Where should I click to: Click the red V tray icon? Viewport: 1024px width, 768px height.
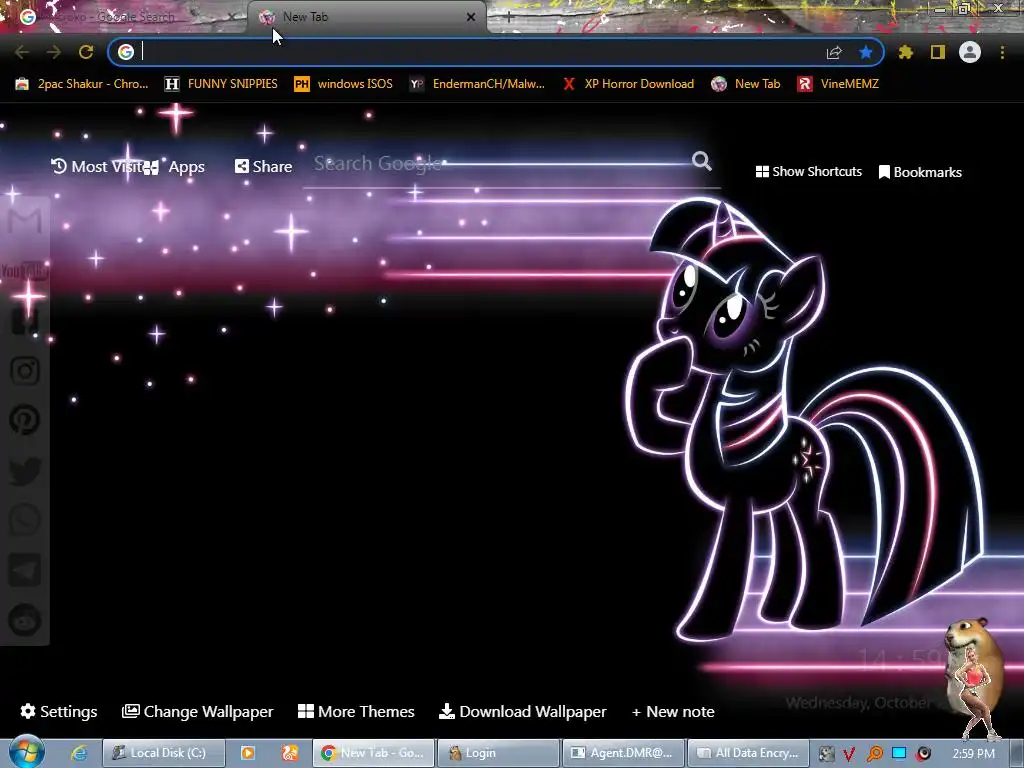coord(849,754)
